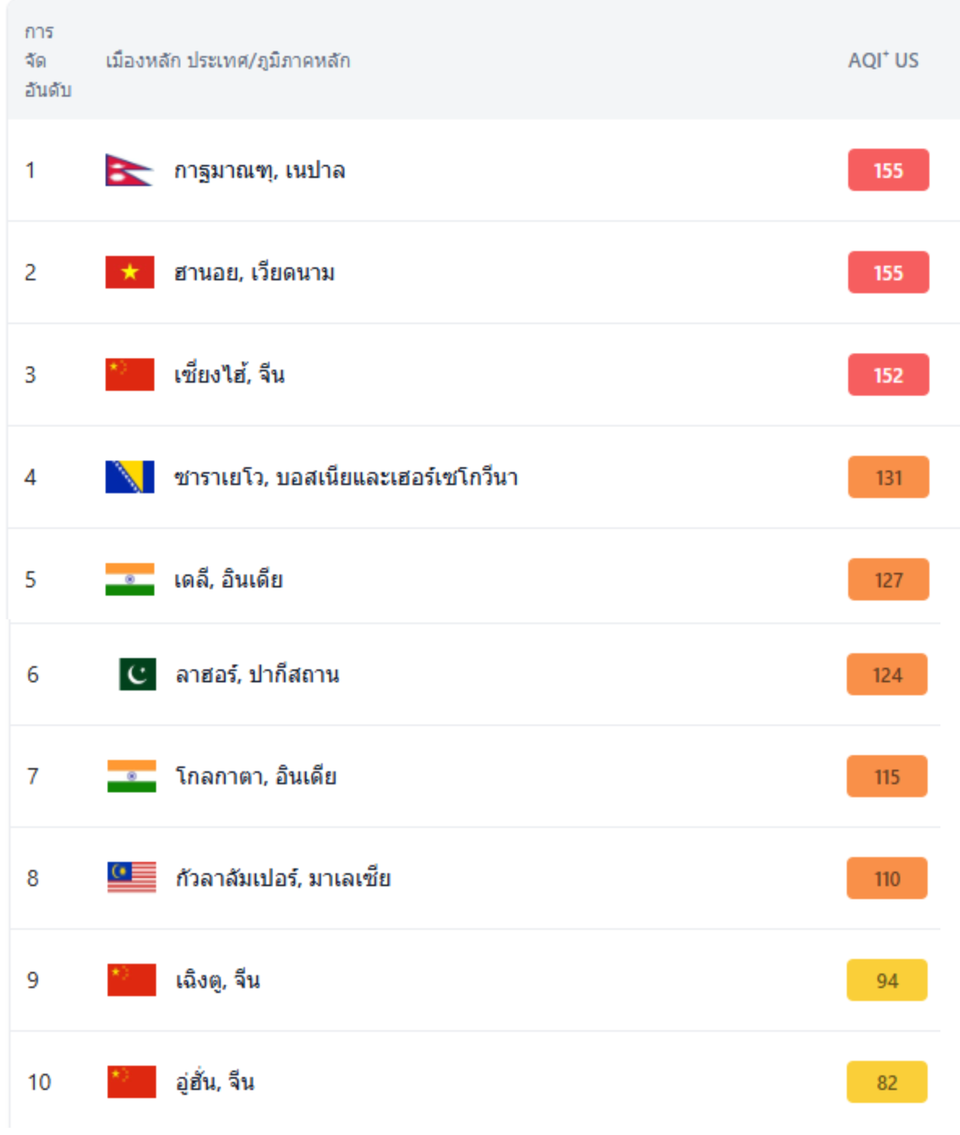Image resolution: width=960 pixels, height=1135 pixels.
Task: Click the Malaysia flag beside Kuala Lumpur
Action: point(132,879)
